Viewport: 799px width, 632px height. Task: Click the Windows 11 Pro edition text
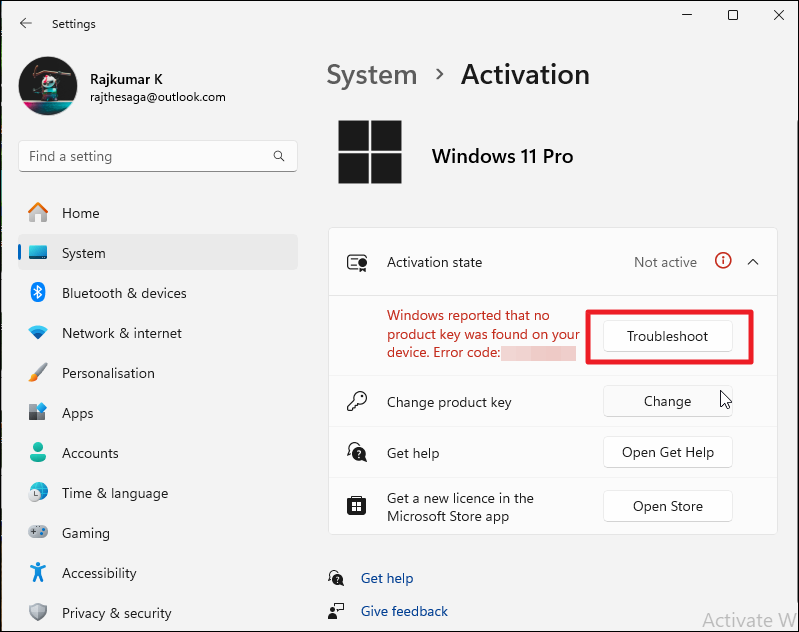pyautogui.click(x=502, y=156)
